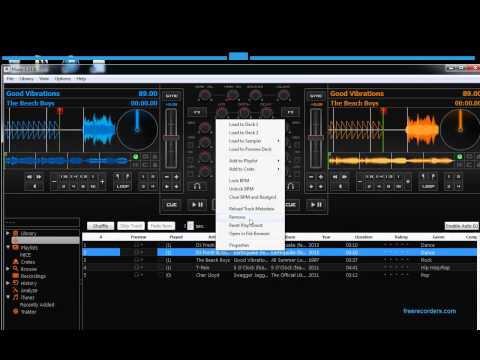Click the Shuffle button
Viewport: 480px width, 360px height.
[x=101, y=226]
